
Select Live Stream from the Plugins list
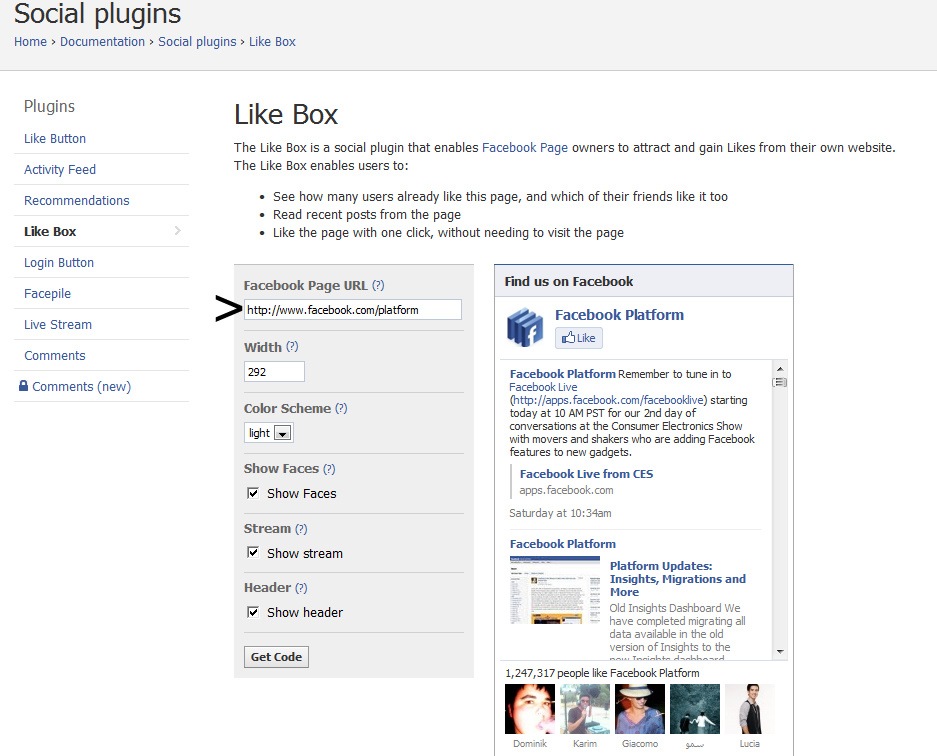click(x=58, y=325)
